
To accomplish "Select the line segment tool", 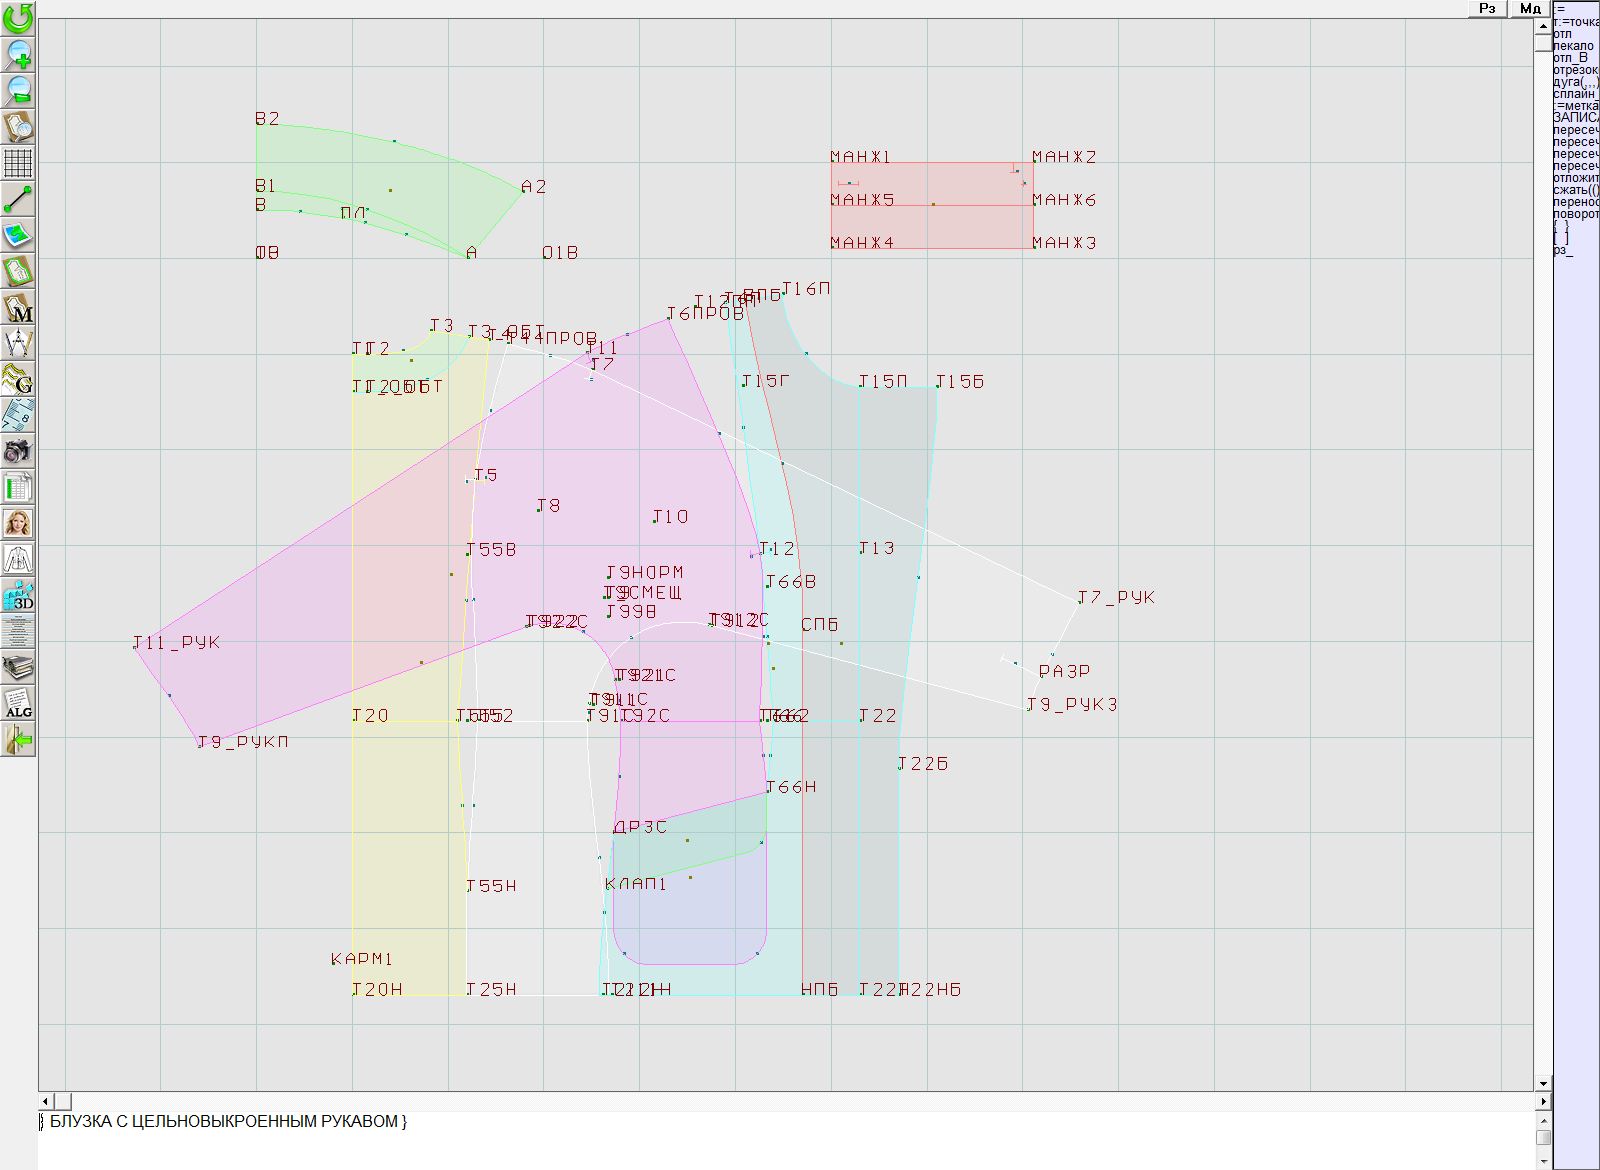I will pos(18,199).
